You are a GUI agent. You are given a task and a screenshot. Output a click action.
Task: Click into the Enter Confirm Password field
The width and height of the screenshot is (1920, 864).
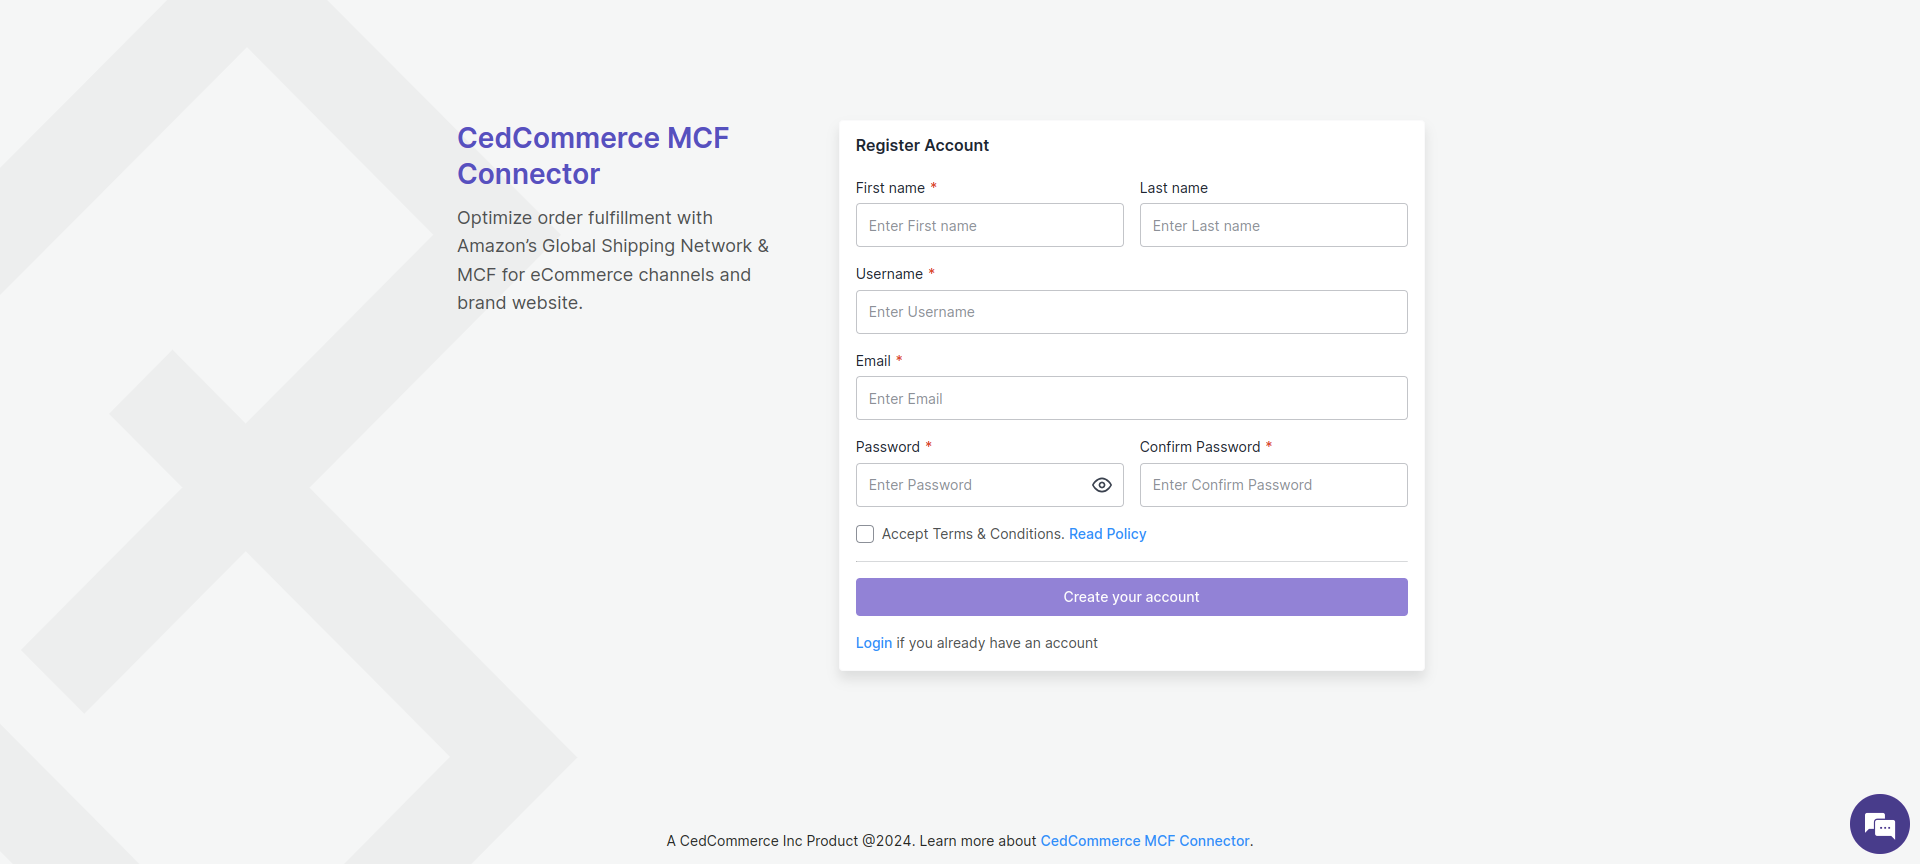(1273, 485)
